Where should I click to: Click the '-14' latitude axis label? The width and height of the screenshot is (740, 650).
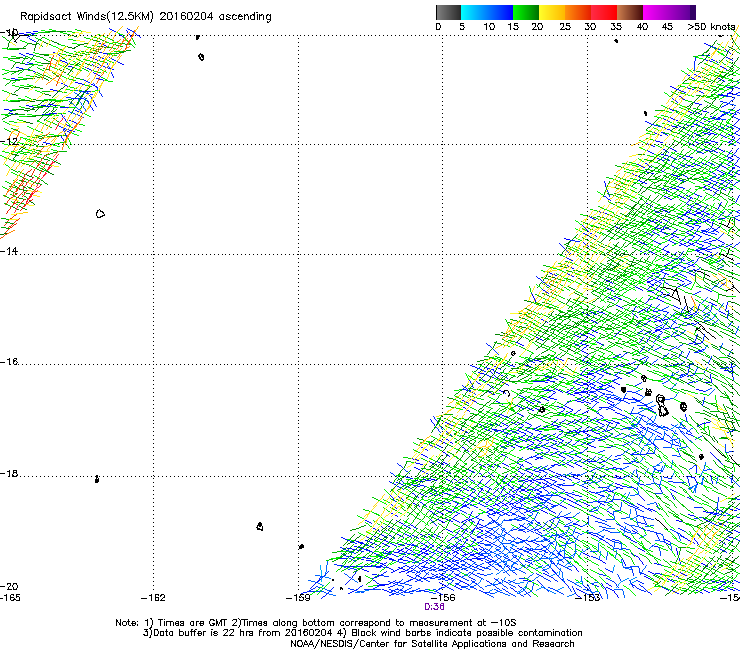[9, 251]
